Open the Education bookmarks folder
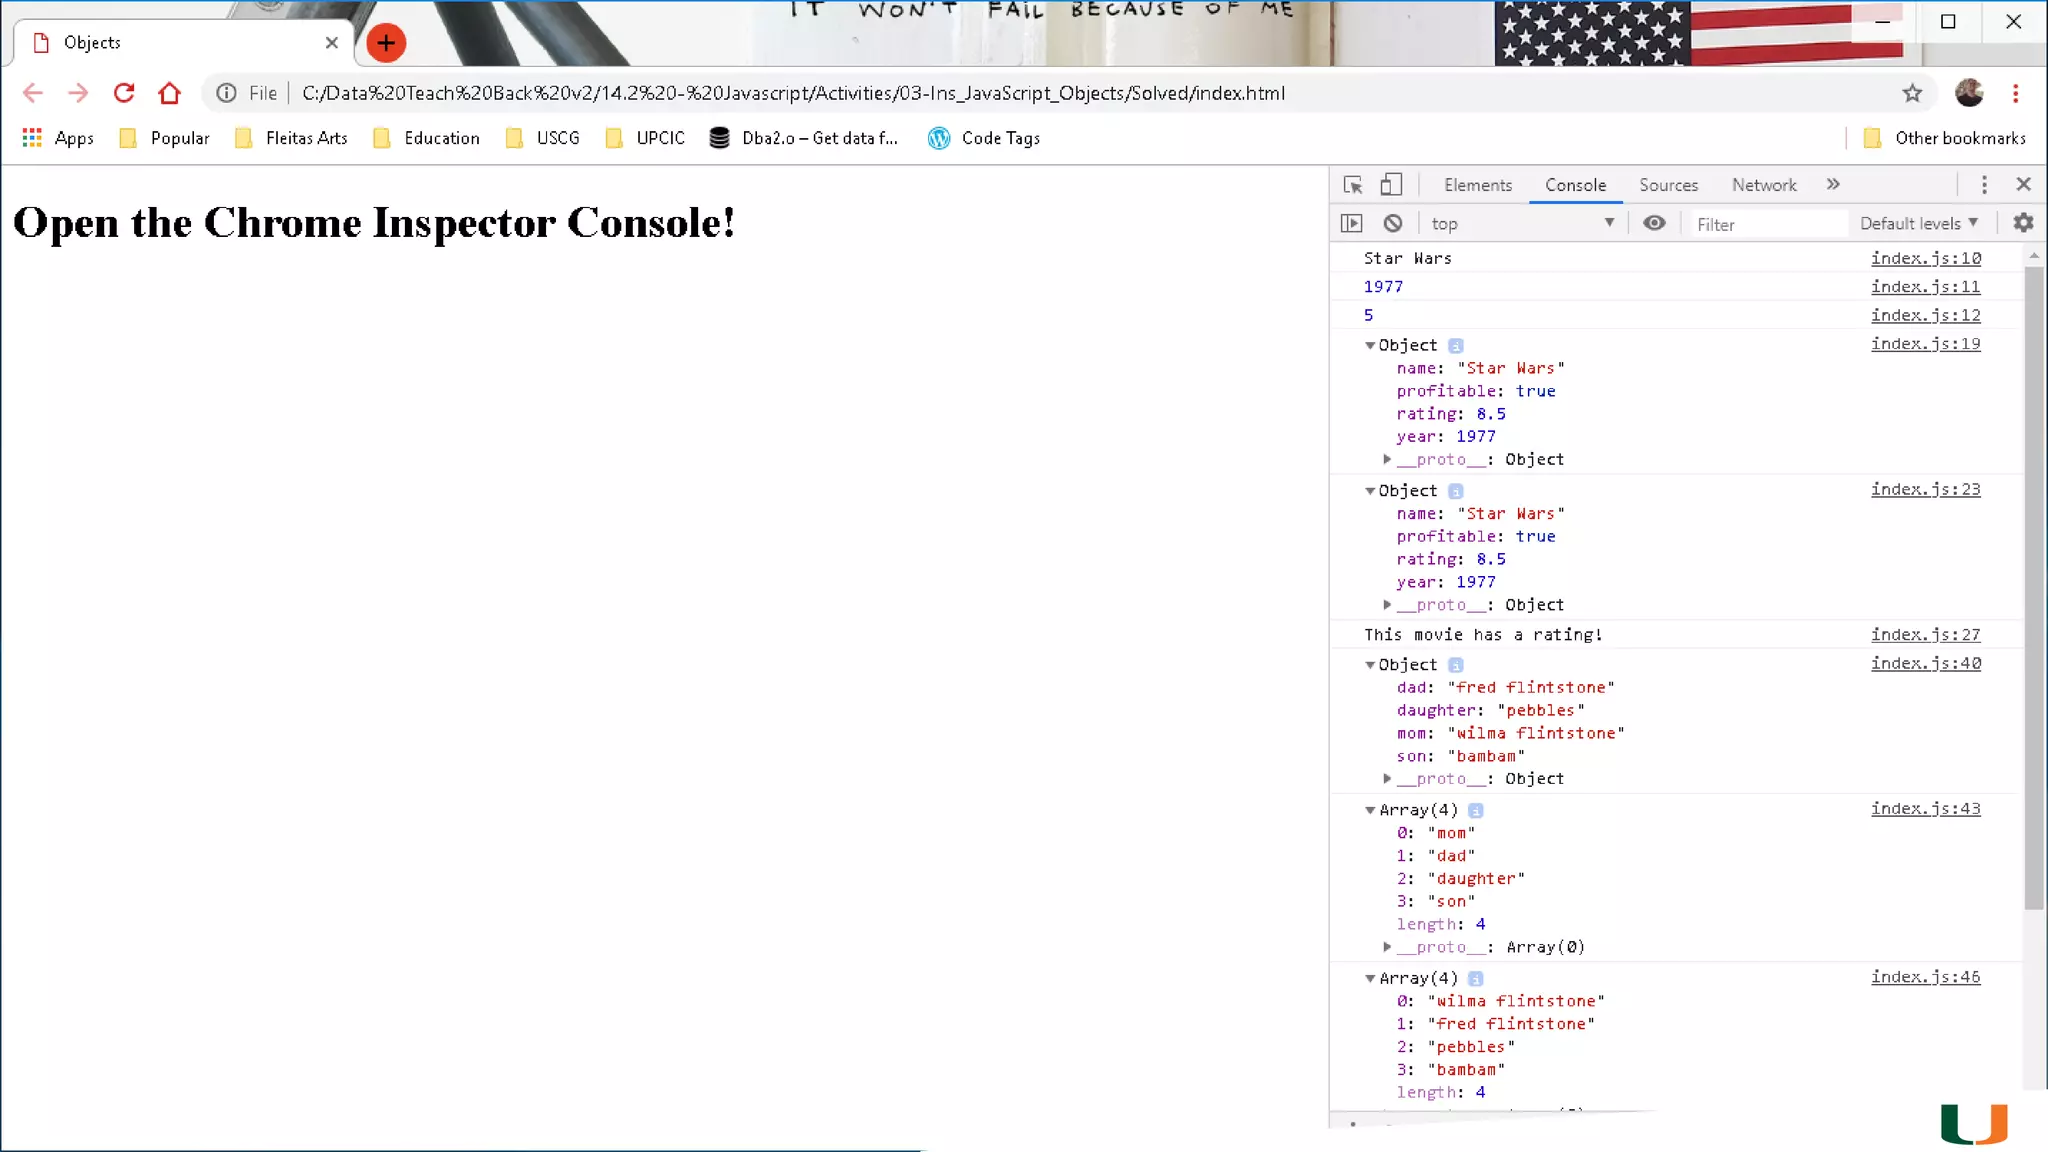 [441, 138]
